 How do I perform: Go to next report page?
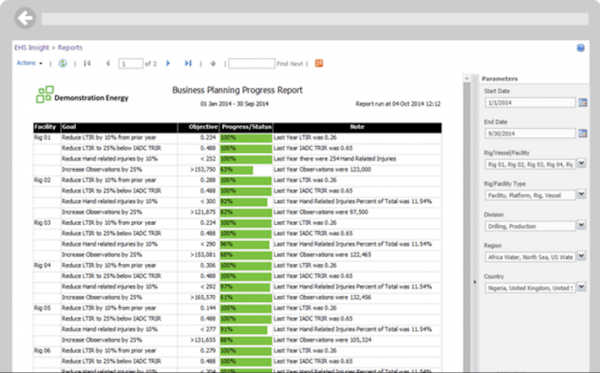(x=168, y=63)
